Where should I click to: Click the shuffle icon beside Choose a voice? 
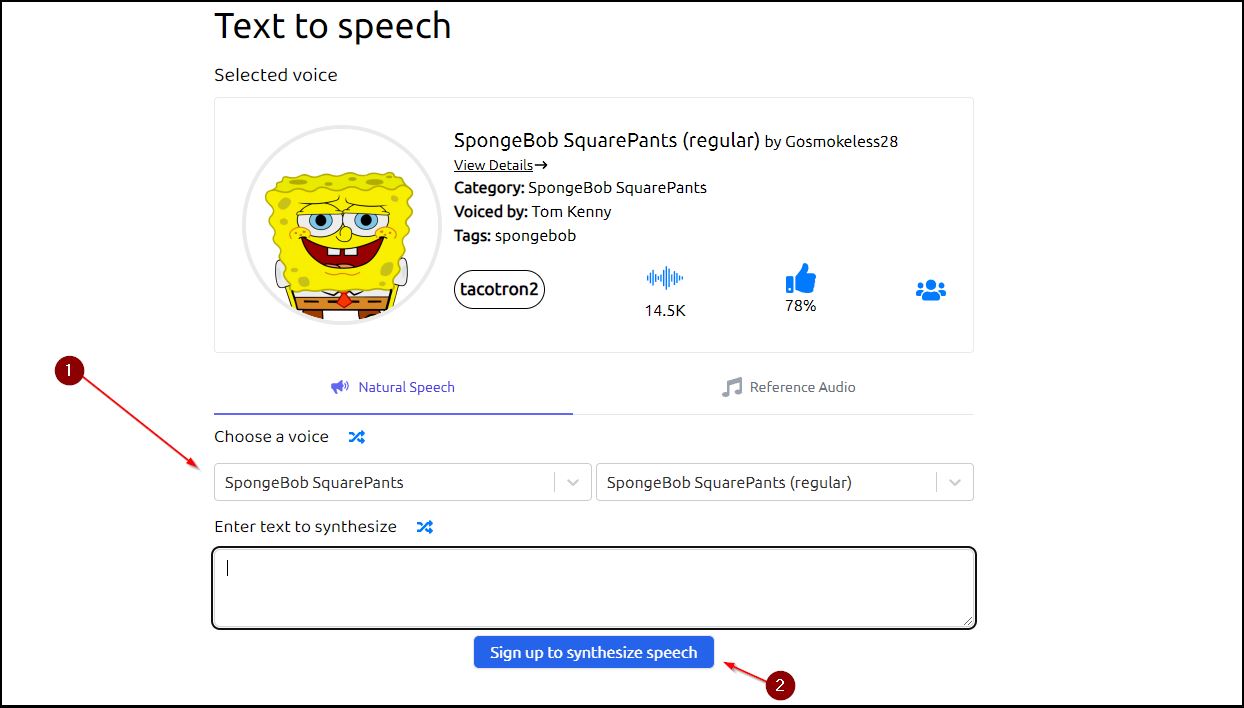(357, 436)
